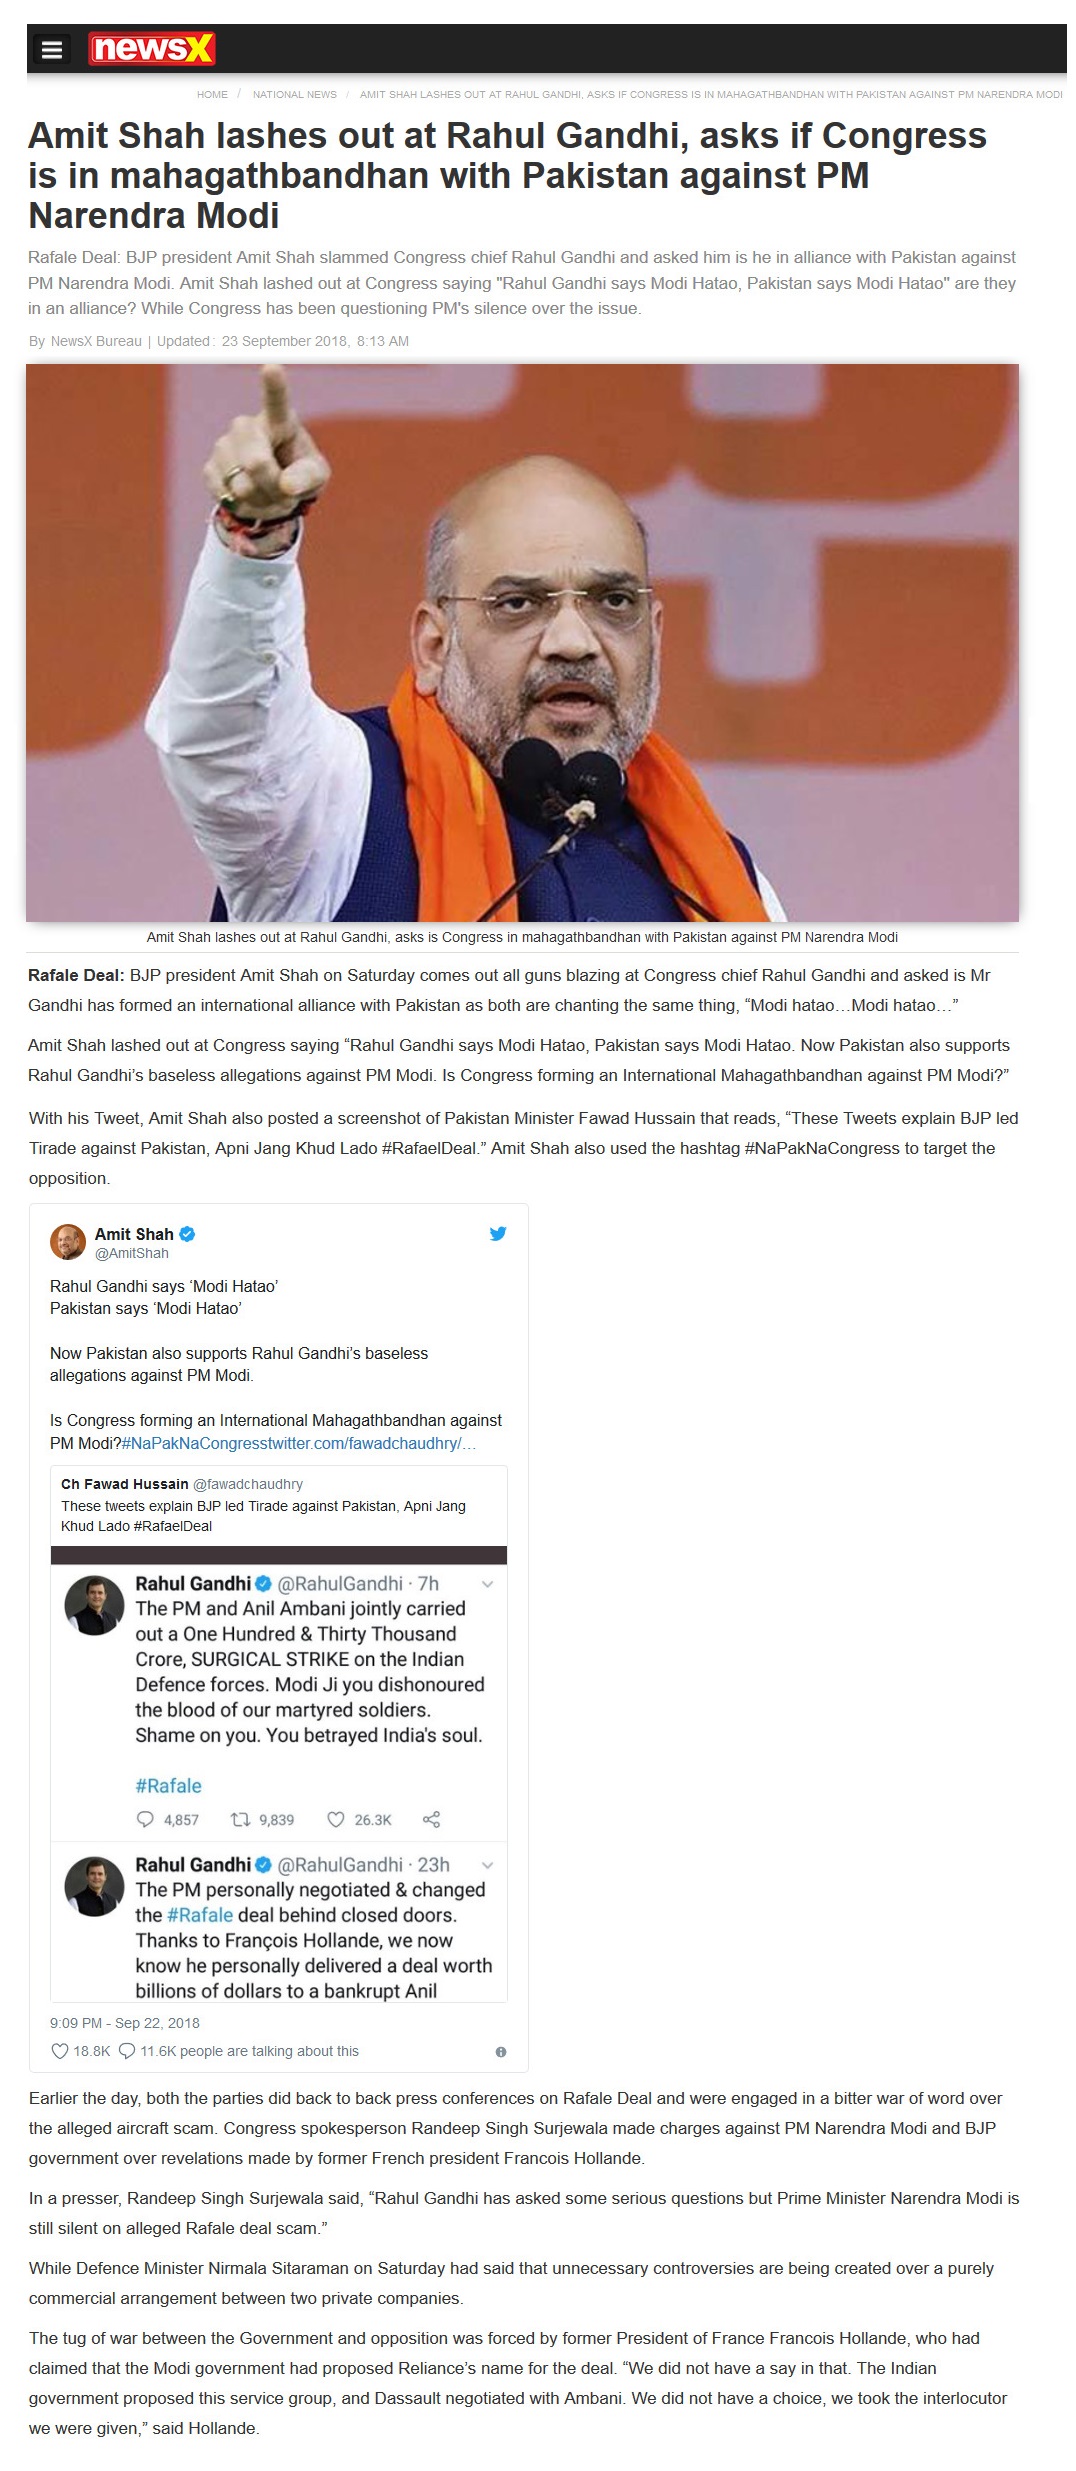Expand the chevron on Rahul's 7h tweet

[487, 1584]
